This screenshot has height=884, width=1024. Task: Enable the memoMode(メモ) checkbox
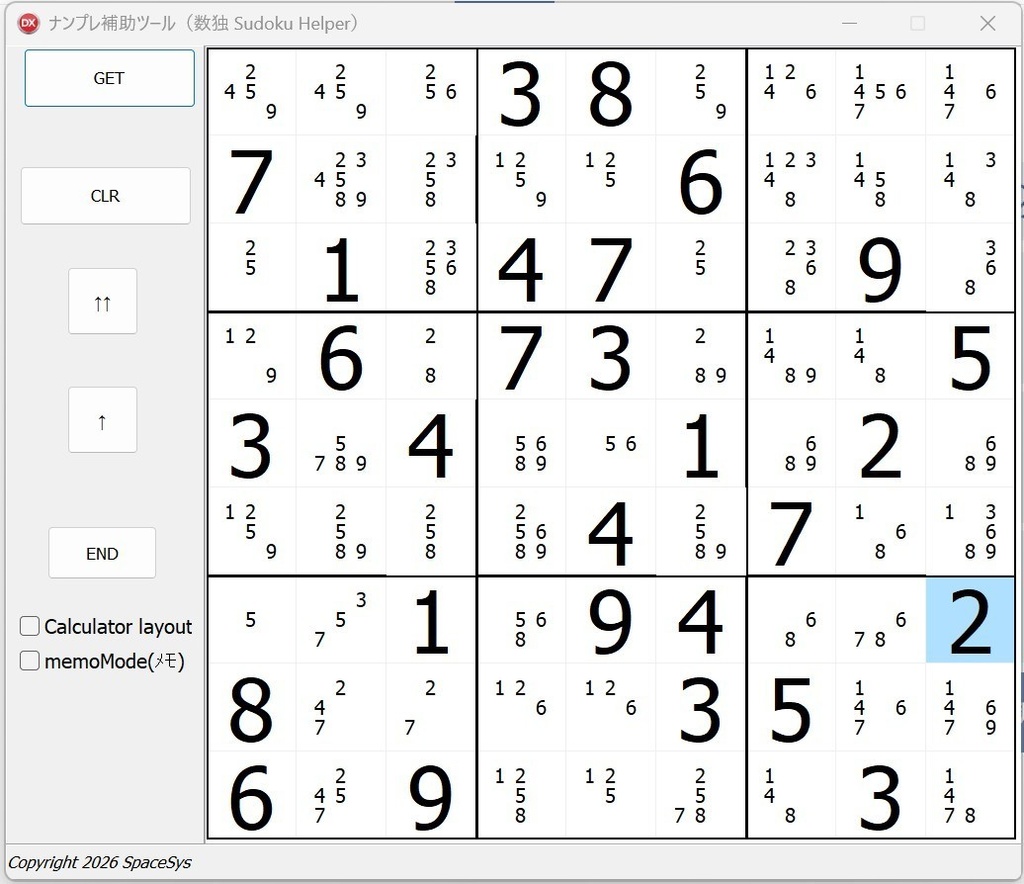[x=29, y=661]
